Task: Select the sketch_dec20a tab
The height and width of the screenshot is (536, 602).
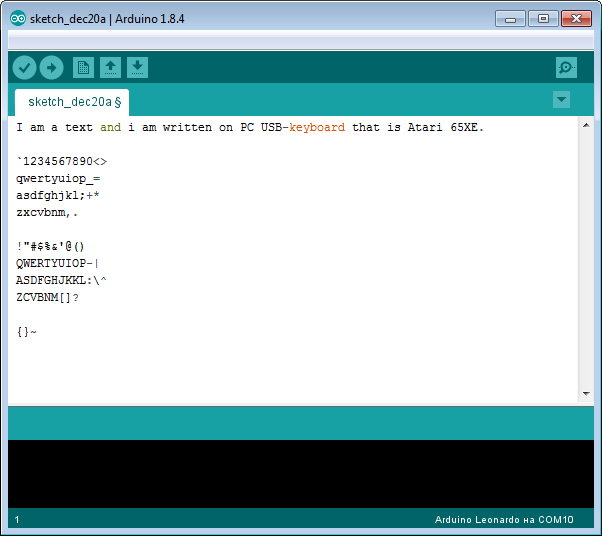Action: point(72,101)
